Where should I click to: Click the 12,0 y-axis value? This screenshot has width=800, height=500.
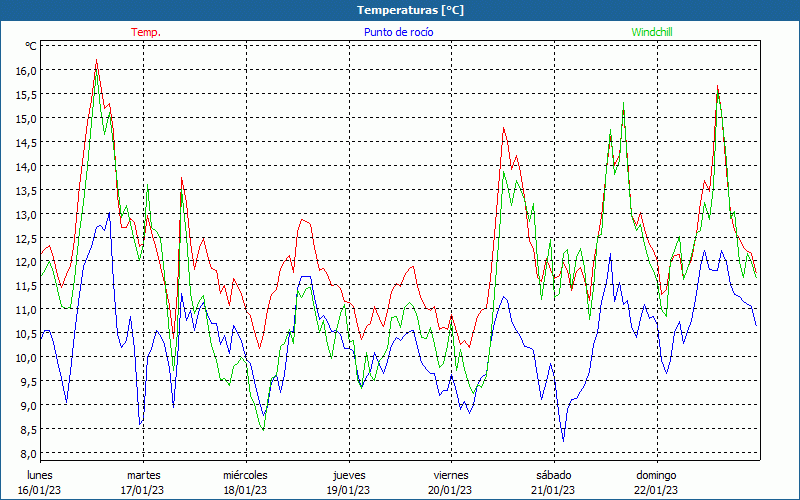click(26, 262)
